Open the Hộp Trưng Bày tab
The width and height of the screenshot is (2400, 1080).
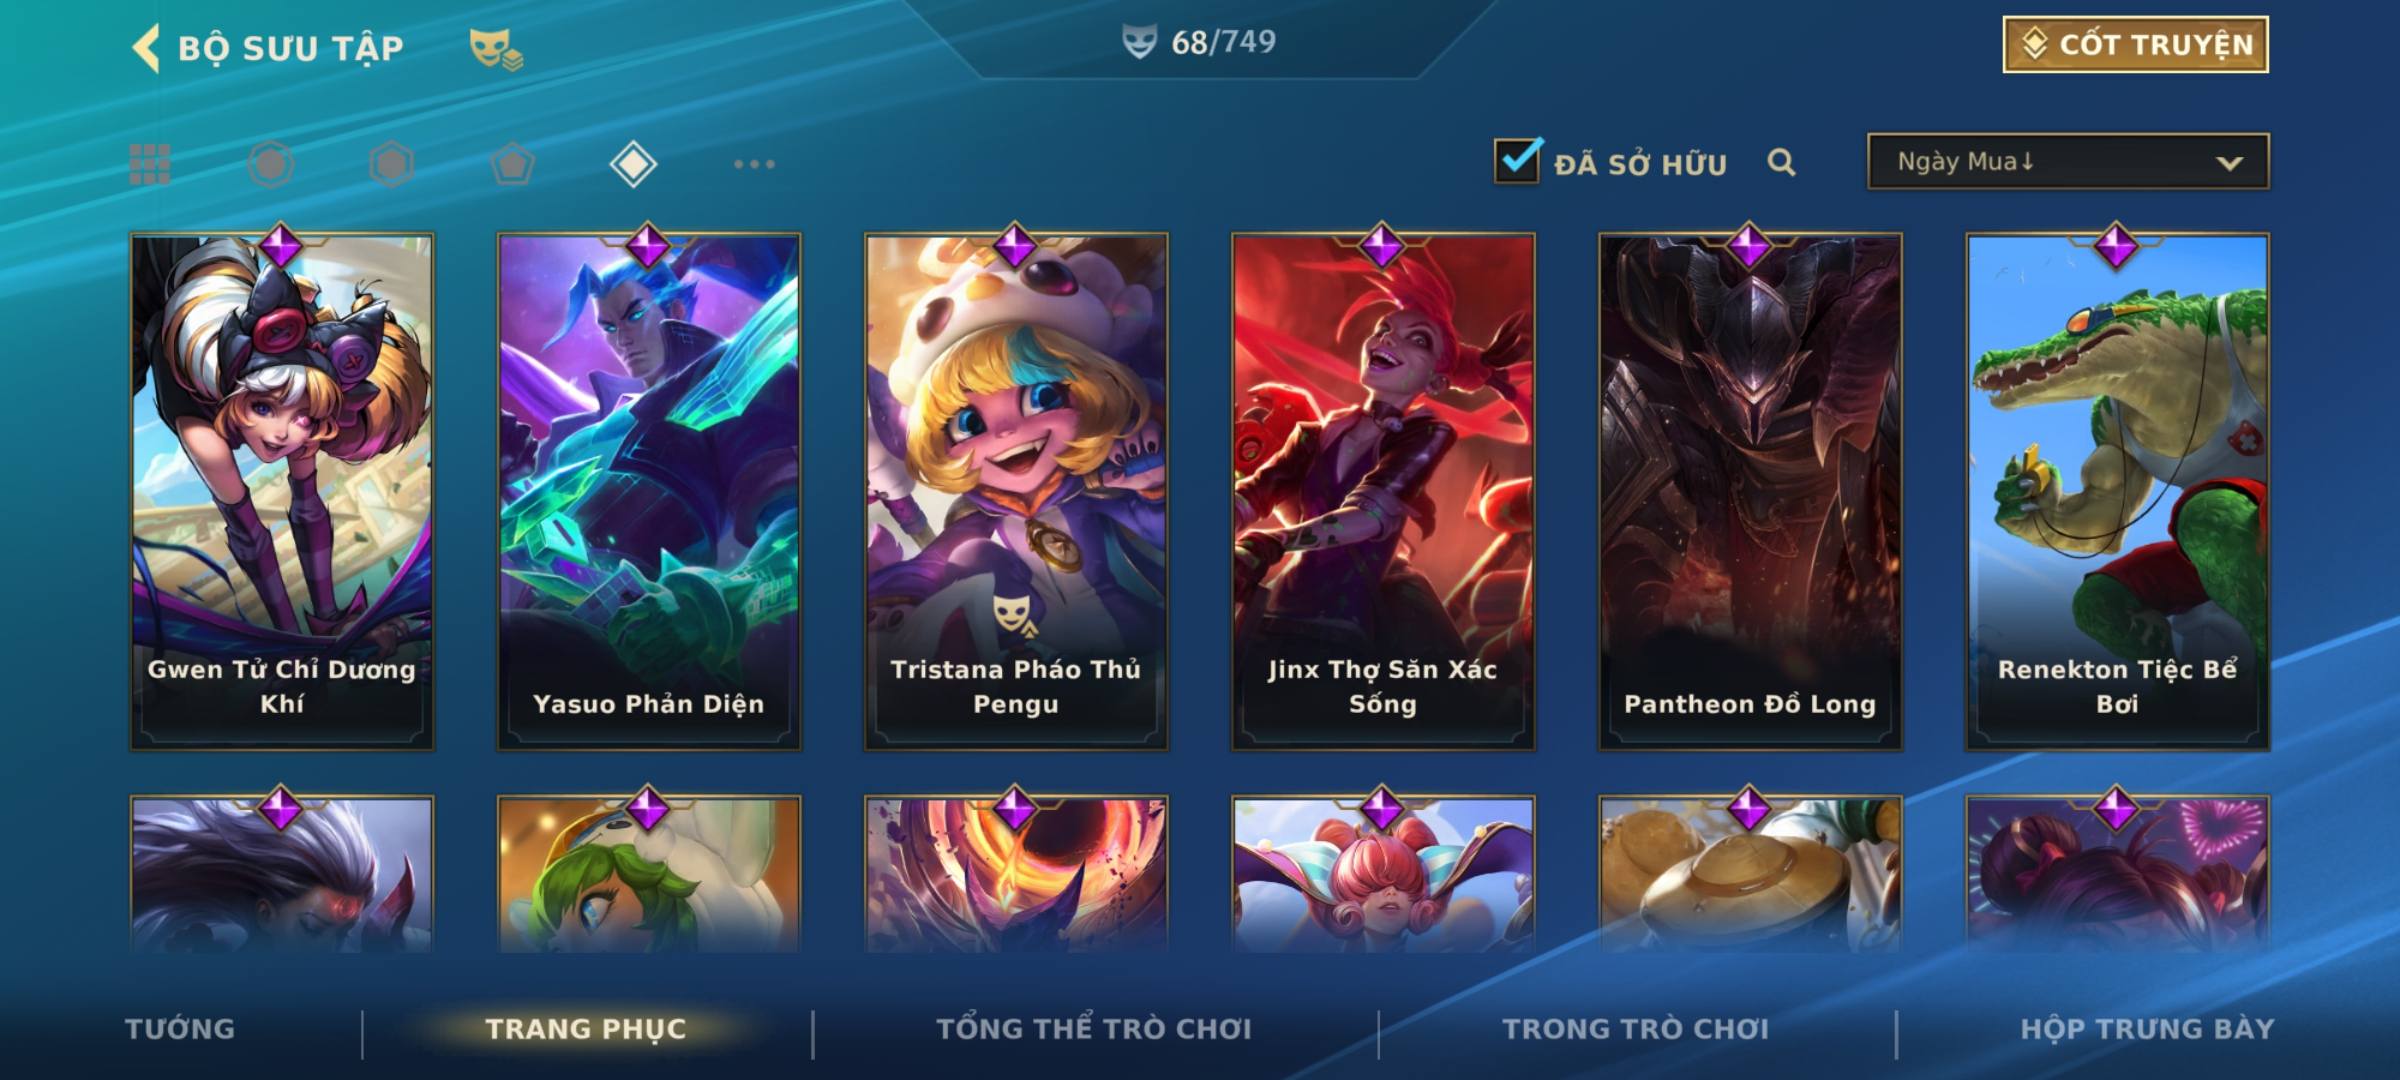click(2147, 1029)
